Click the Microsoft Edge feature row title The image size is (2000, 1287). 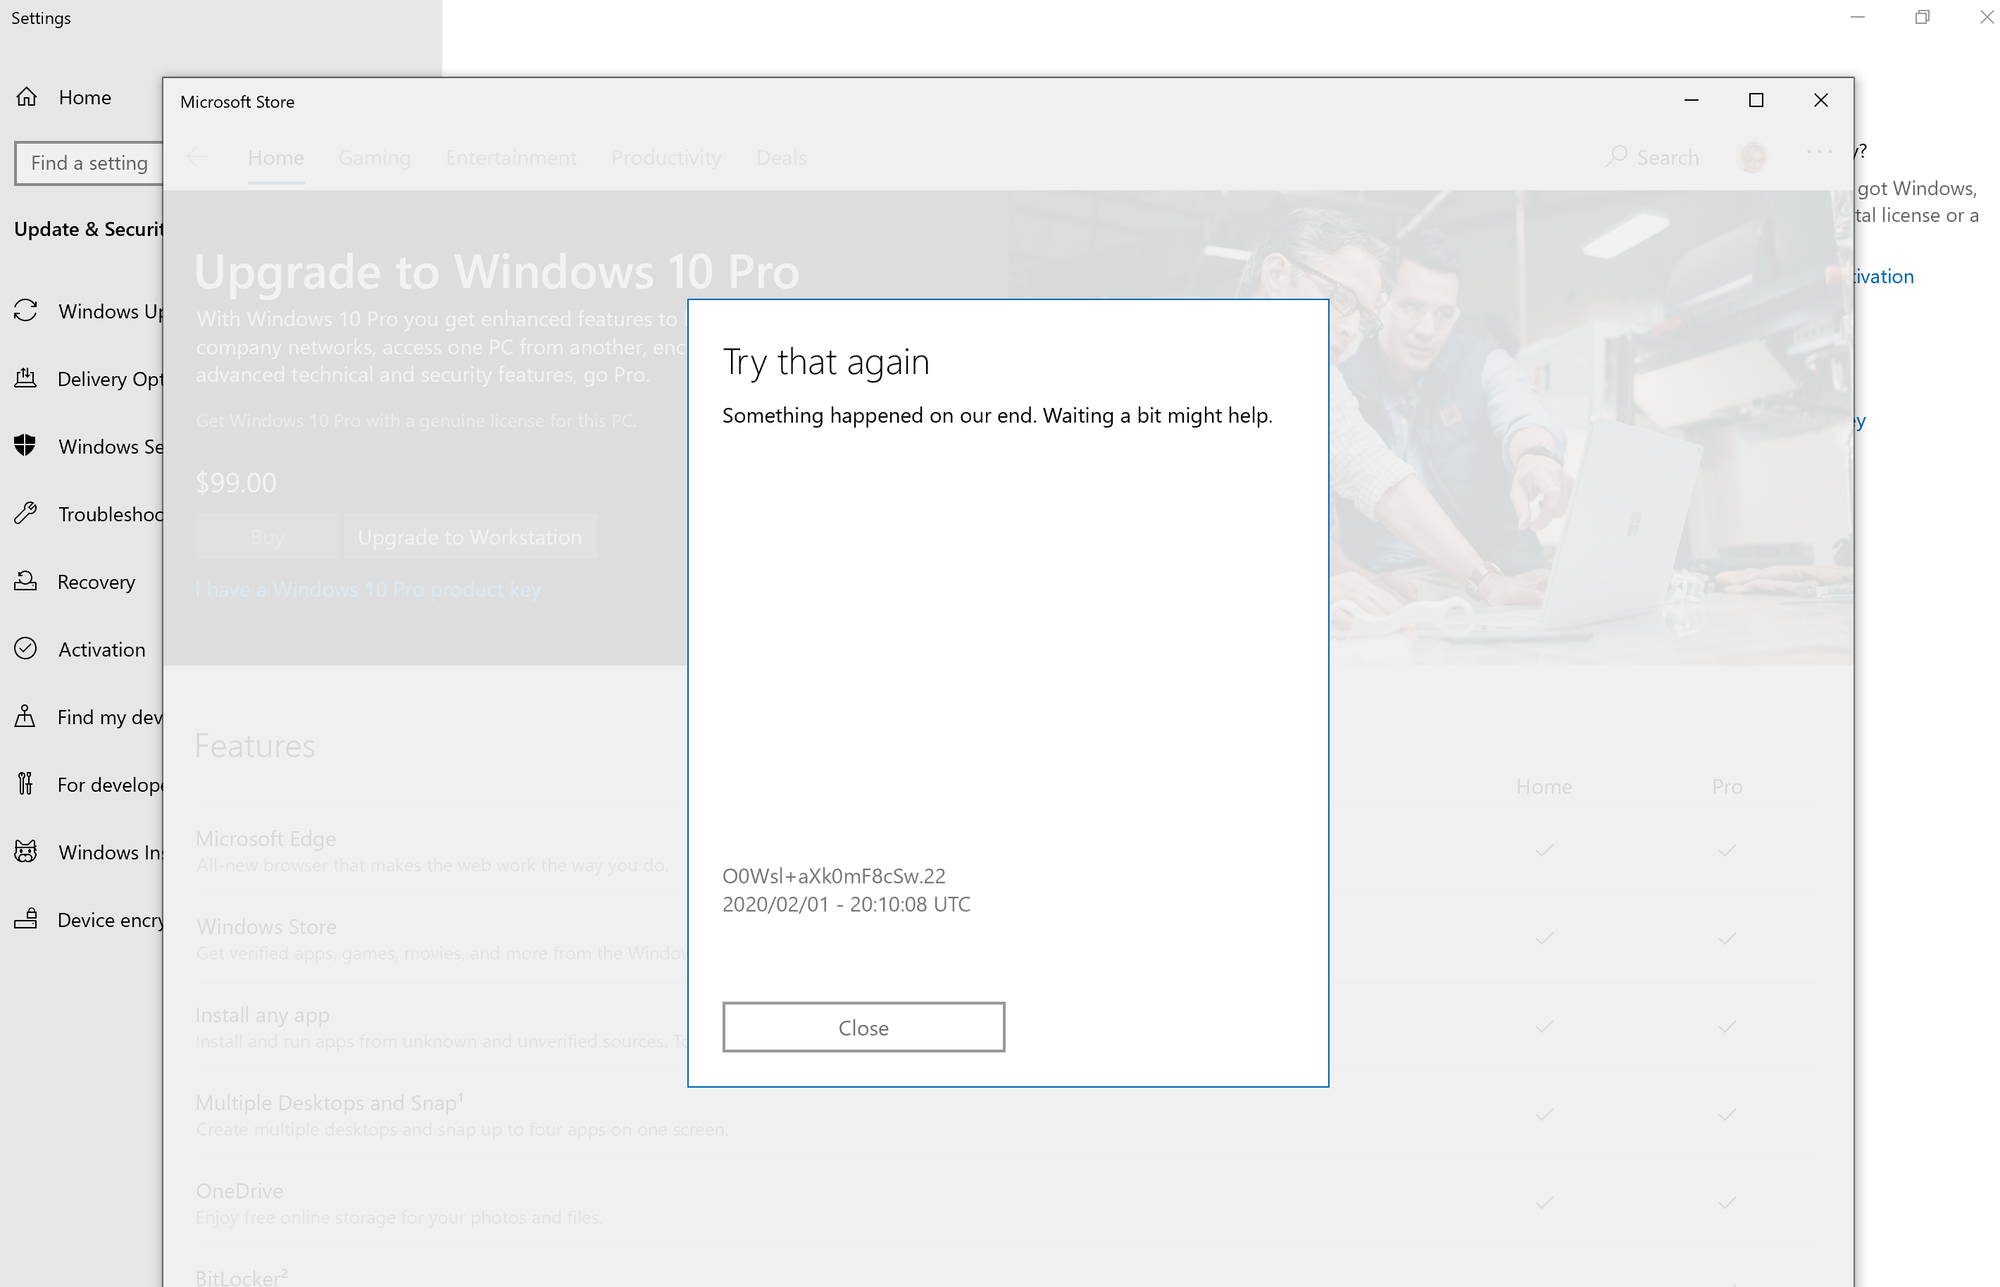(x=266, y=839)
